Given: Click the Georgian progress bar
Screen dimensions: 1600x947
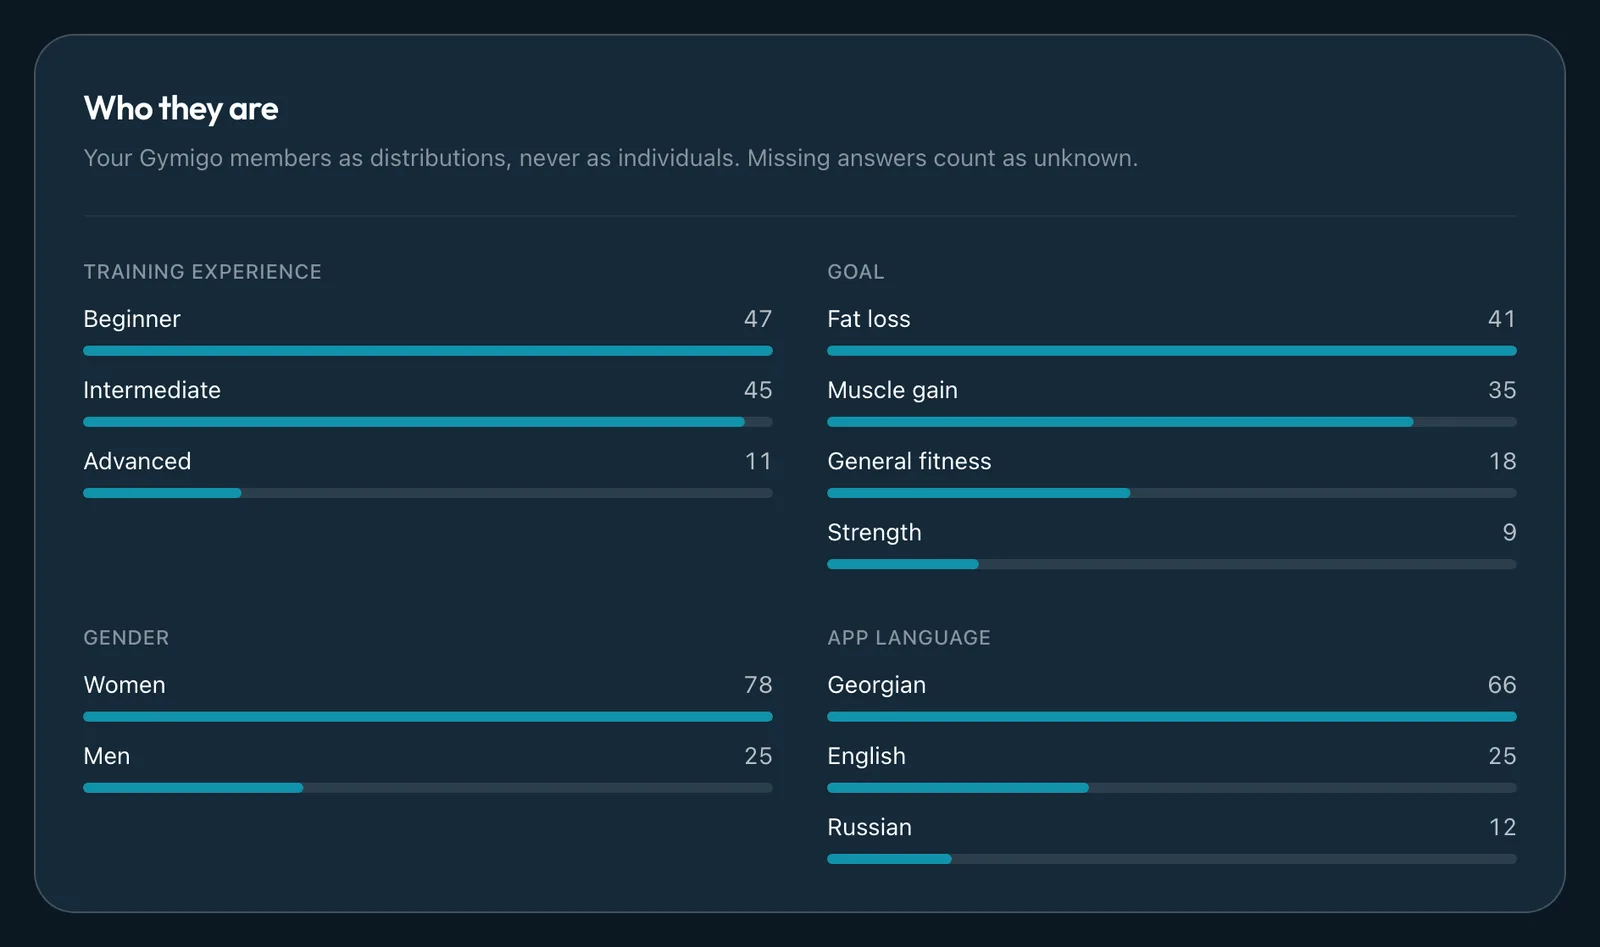Looking at the screenshot, I should pos(1172,717).
